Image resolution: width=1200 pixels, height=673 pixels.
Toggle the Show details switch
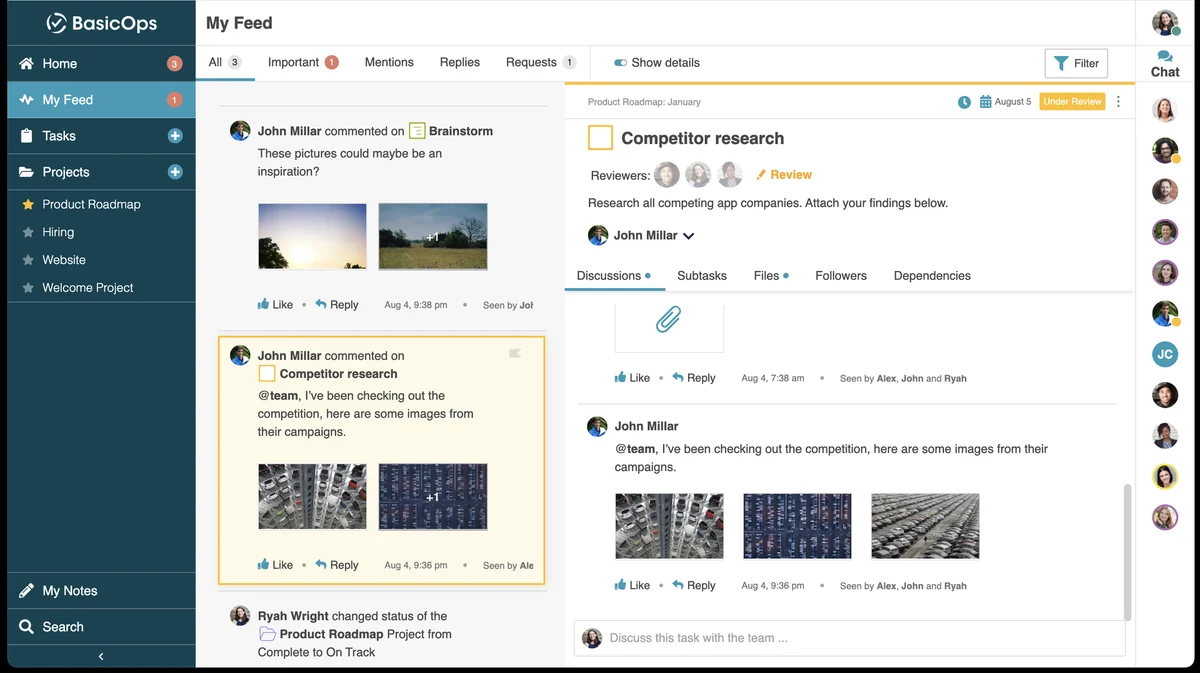click(x=620, y=62)
